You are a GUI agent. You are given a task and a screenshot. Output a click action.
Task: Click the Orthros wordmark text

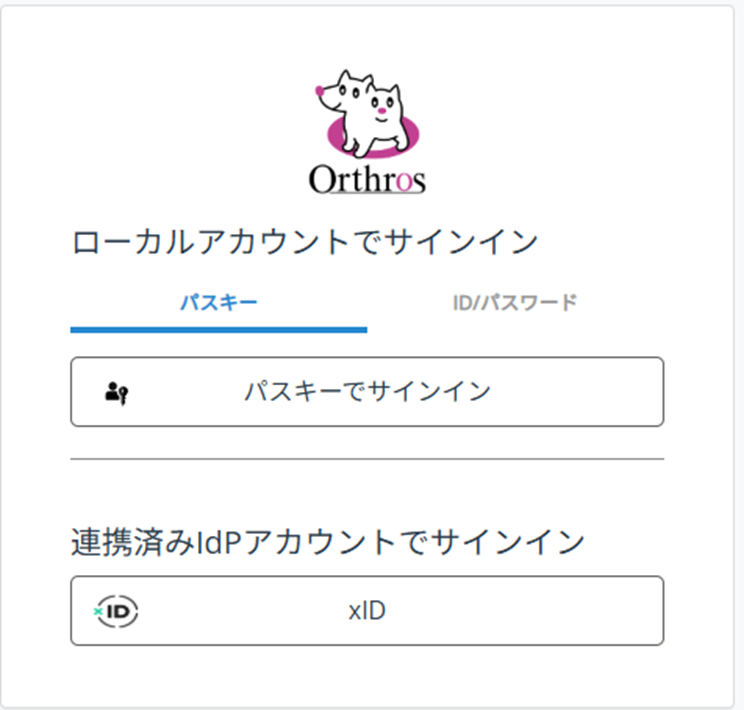tap(367, 180)
